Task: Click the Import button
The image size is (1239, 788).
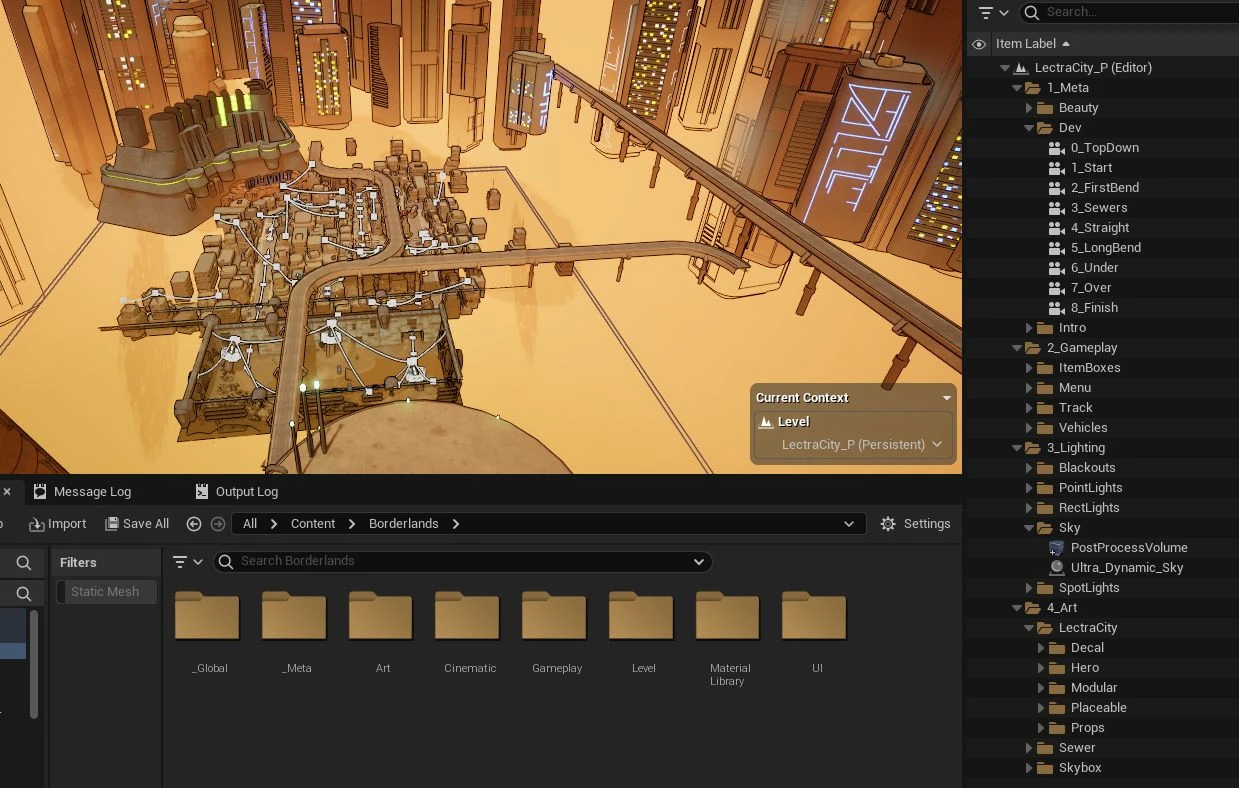Action: pos(57,524)
